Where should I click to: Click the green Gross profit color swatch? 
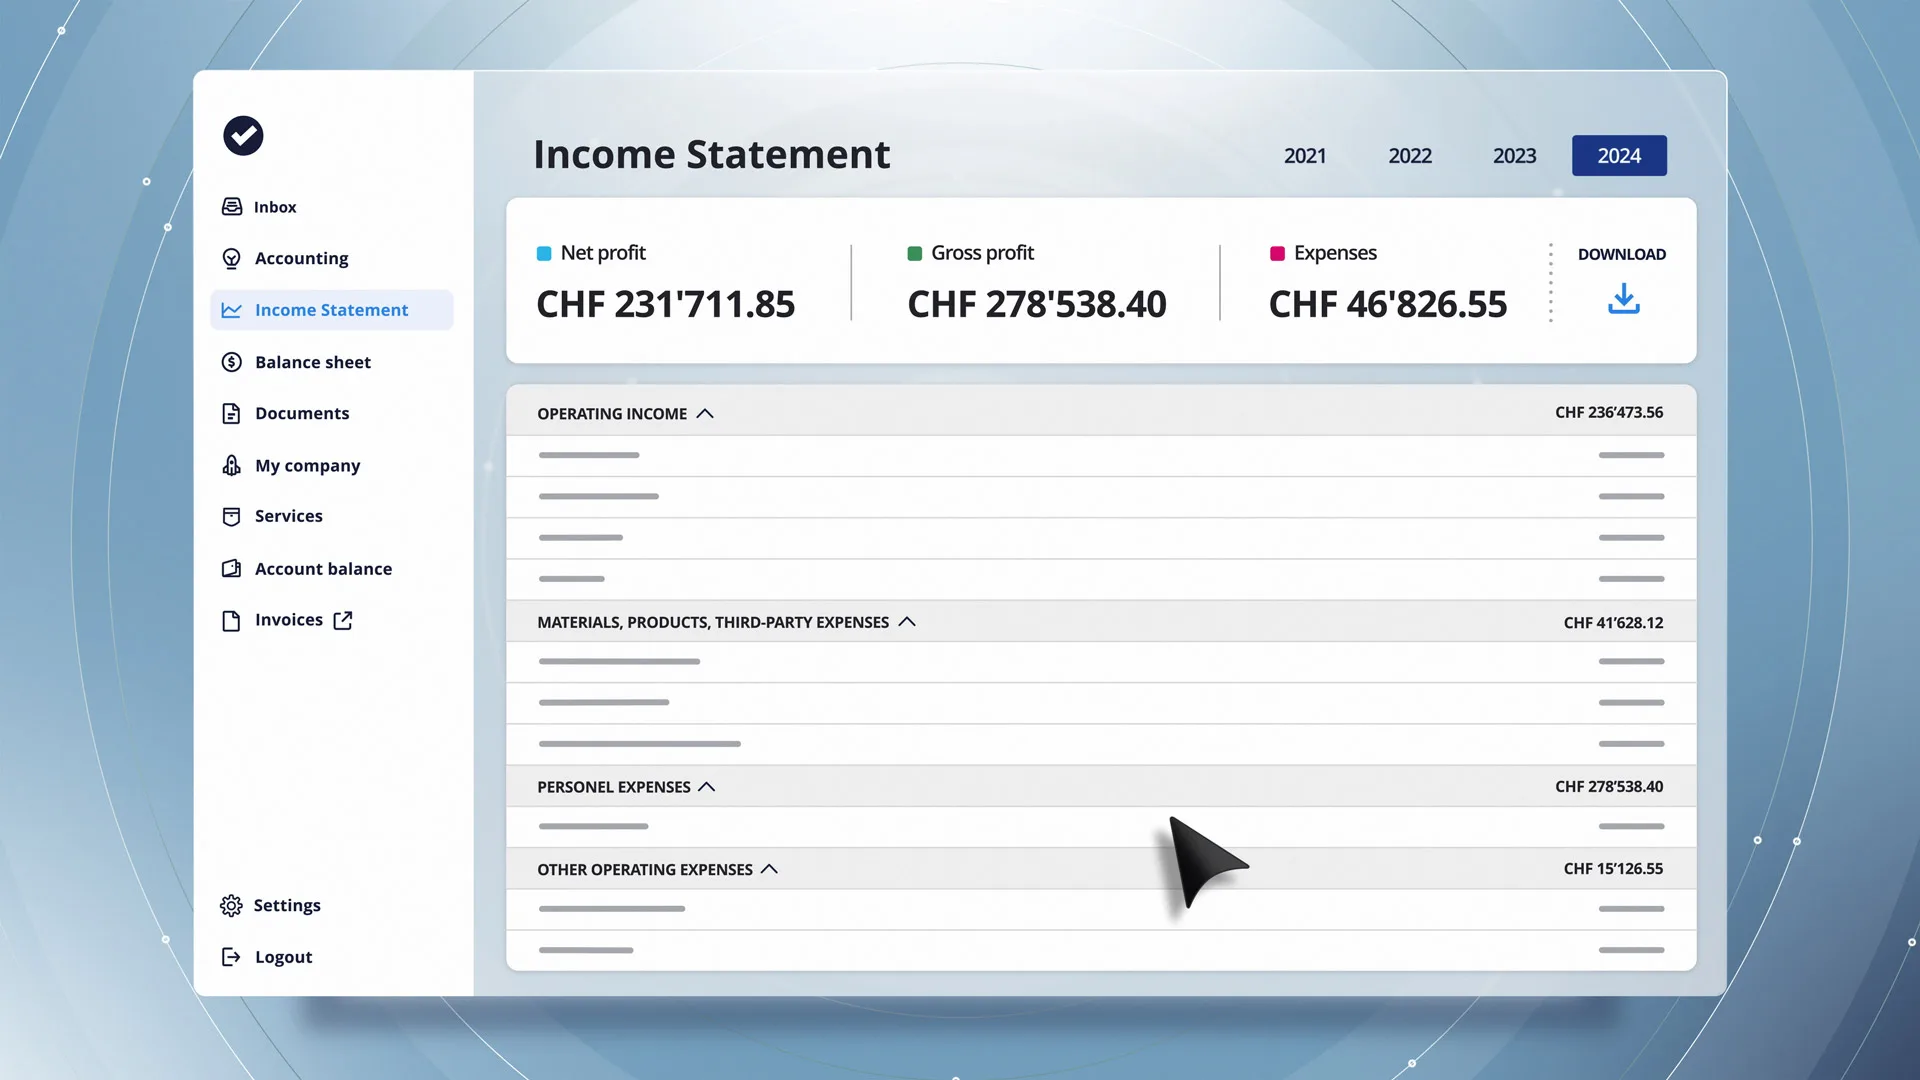(914, 254)
